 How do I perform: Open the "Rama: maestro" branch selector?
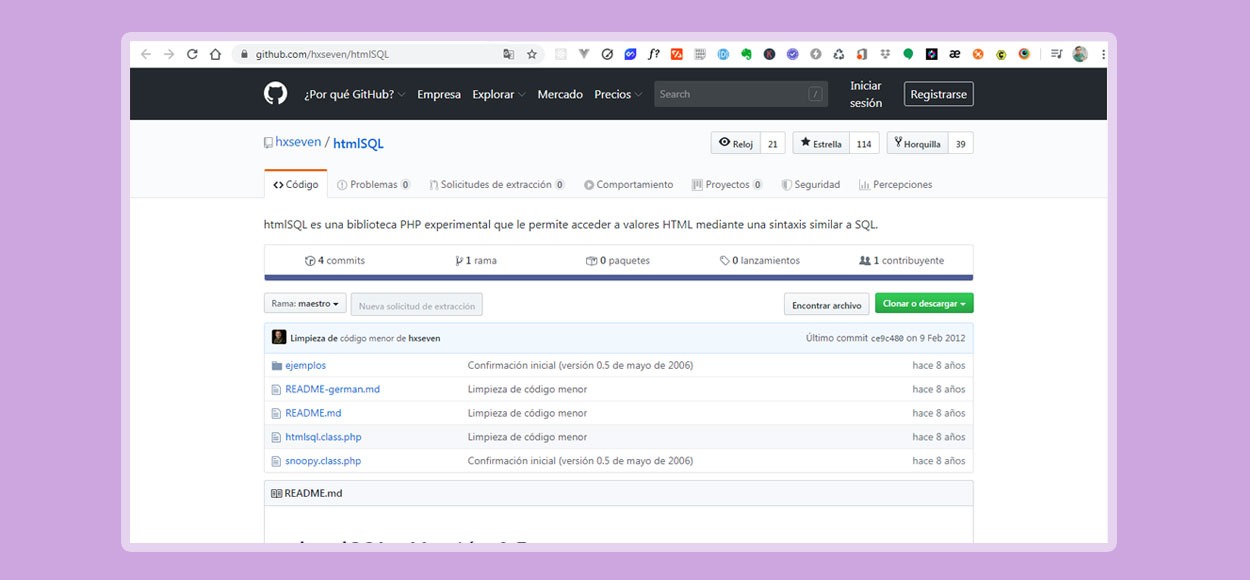pos(306,303)
